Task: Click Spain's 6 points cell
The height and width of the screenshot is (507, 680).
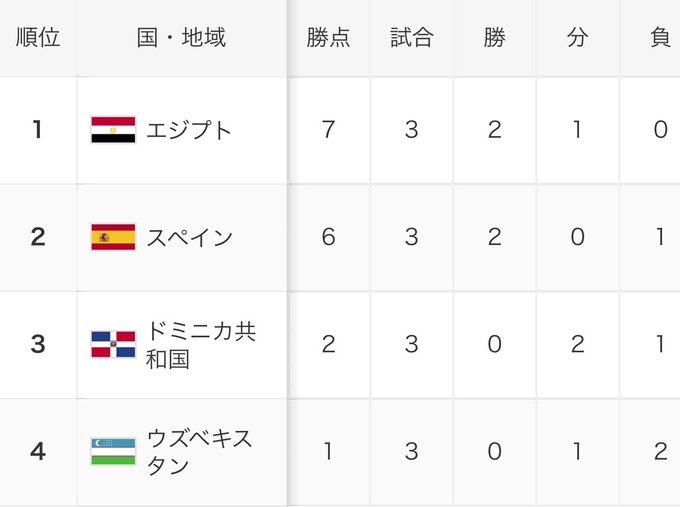Action: [328, 237]
